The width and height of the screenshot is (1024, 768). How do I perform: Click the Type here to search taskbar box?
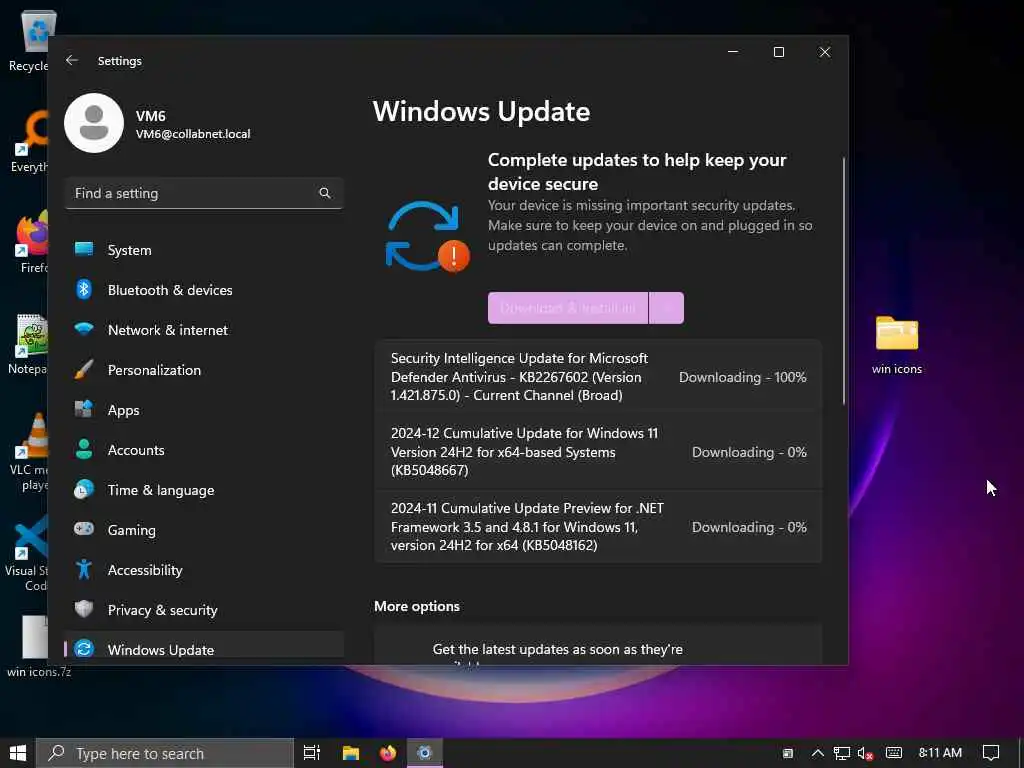coord(165,753)
